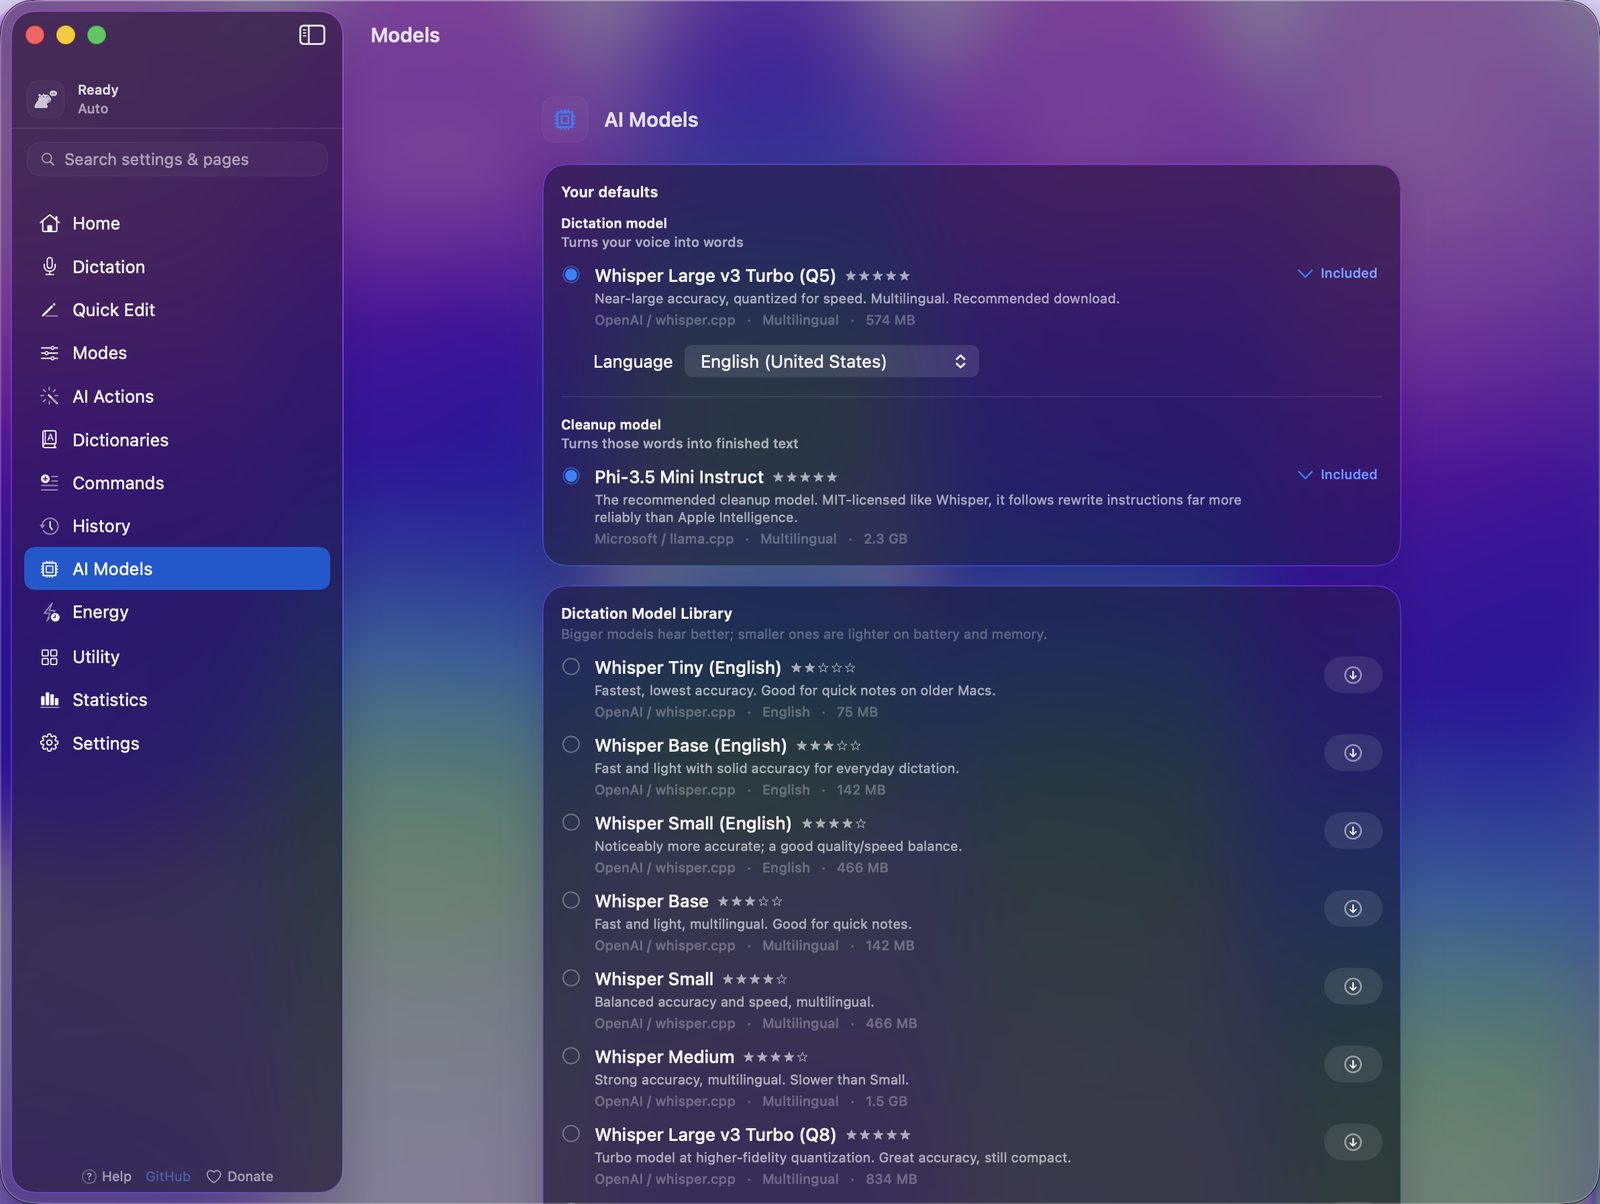The height and width of the screenshot is (1204, 1600).
Task: Click the Dictation Model Library heading
Action: 646,613
